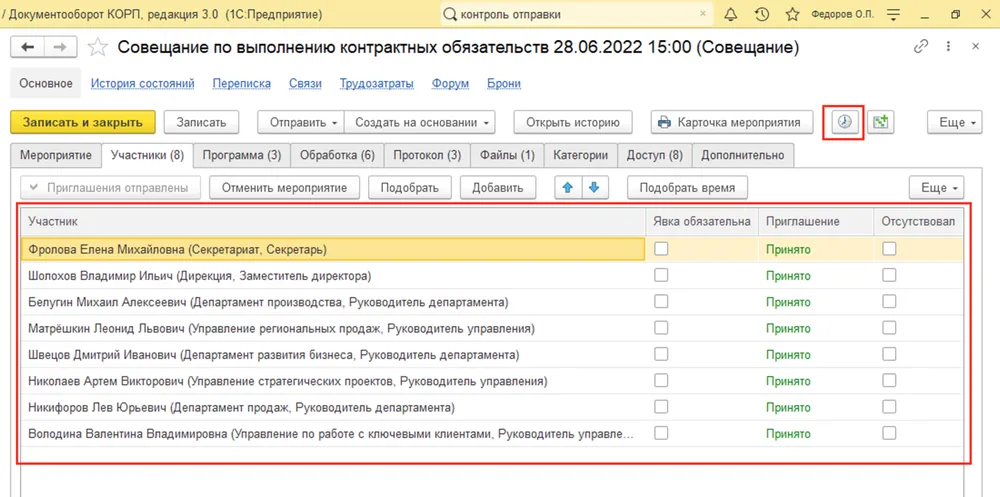Add this meeting to favorites star
The height and width of the screenshot is (497, 1000).
tap(98, 47)
